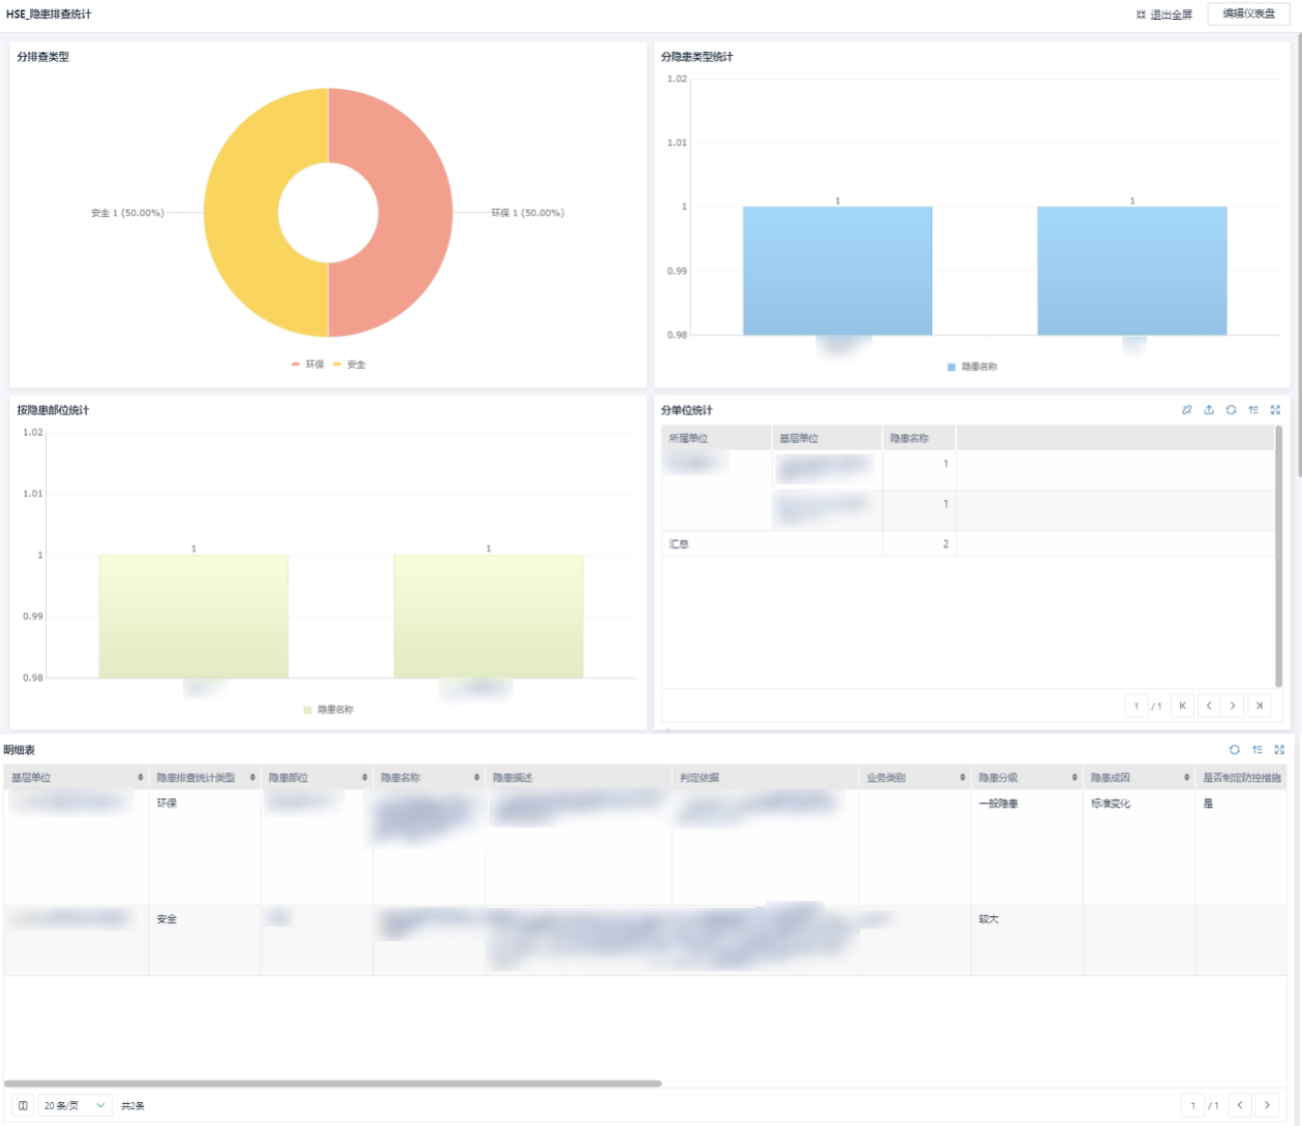
Task: Toggle 隐患名称 legend in 按隐患部位统计 chart
Action: pos(328,710)
